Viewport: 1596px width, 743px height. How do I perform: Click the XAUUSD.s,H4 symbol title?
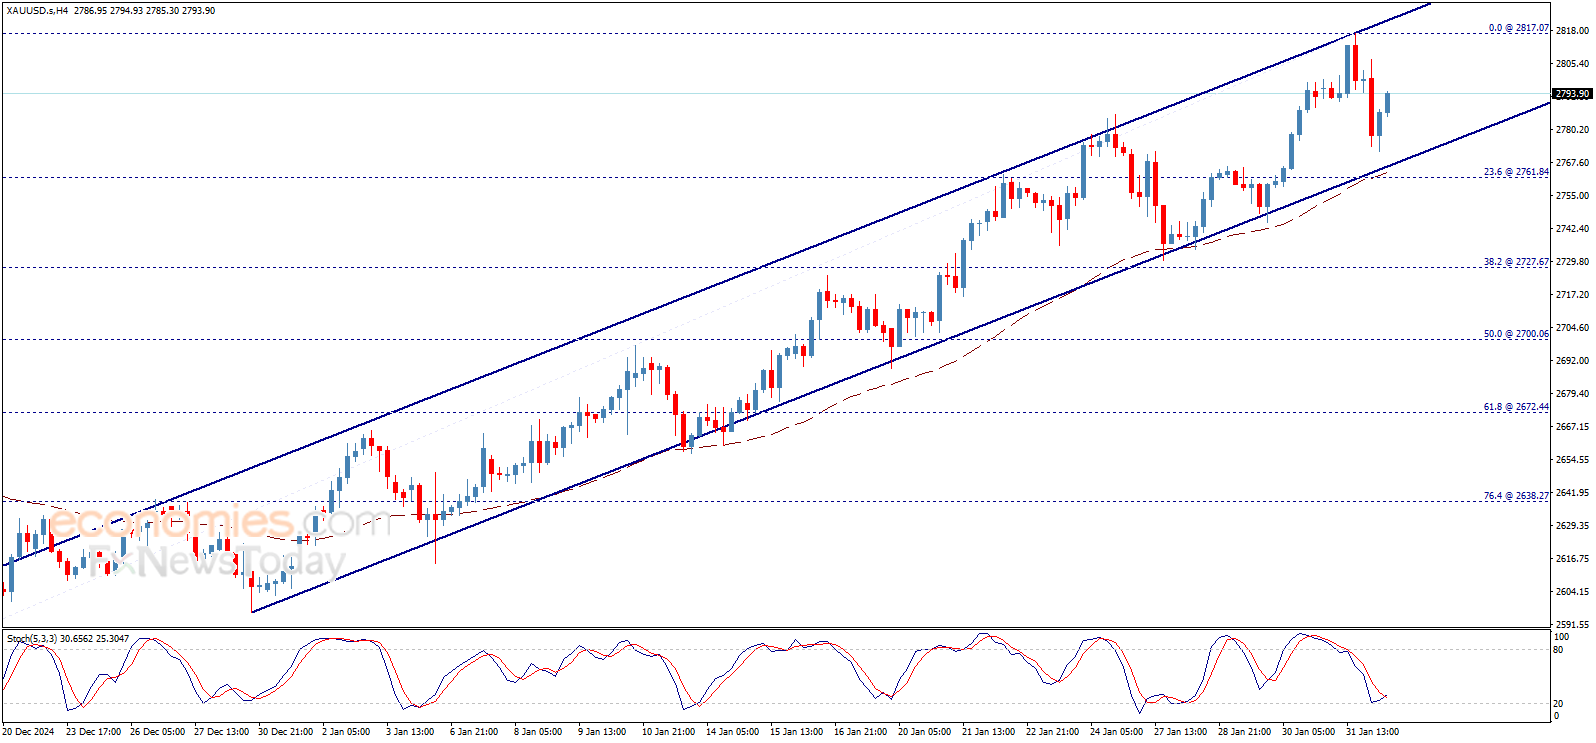coord(36,11)
